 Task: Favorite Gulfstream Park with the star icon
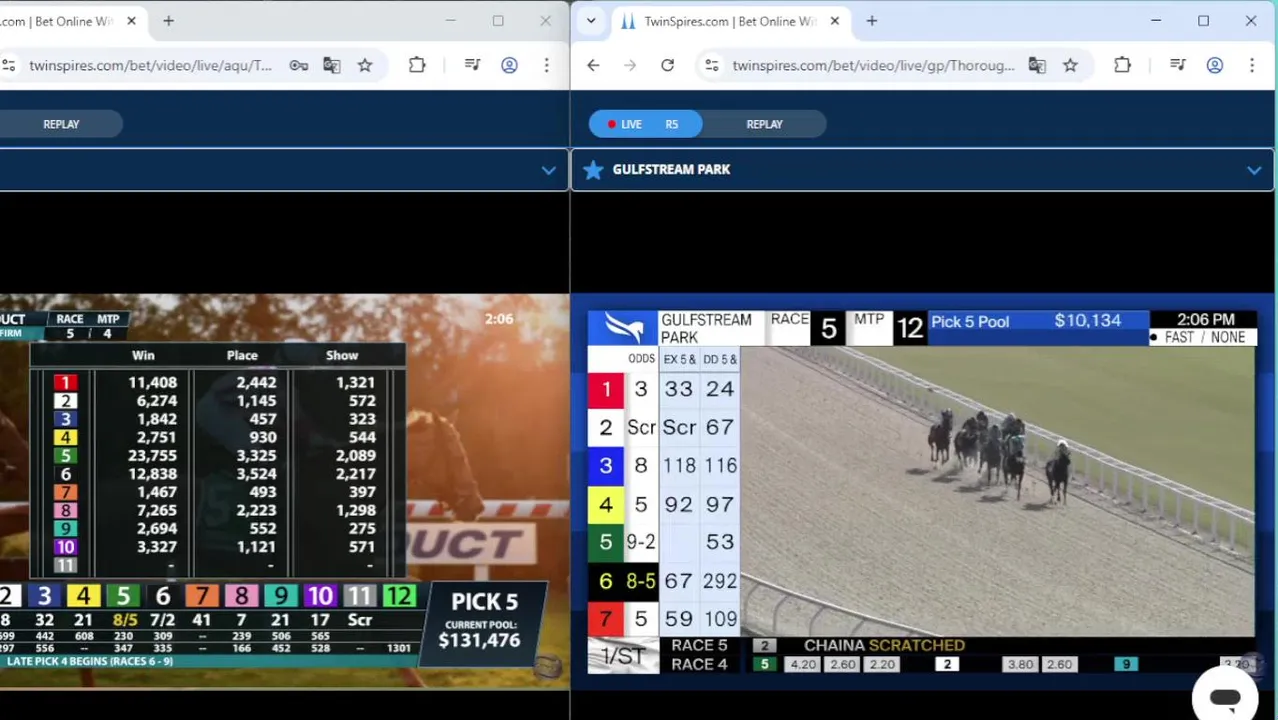[593, 169]
